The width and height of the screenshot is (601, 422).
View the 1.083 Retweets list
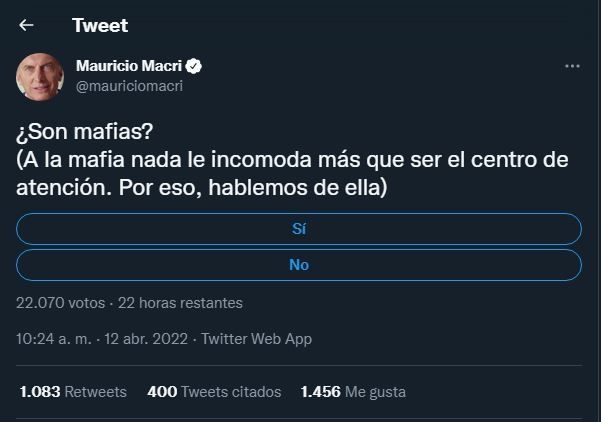73,392
